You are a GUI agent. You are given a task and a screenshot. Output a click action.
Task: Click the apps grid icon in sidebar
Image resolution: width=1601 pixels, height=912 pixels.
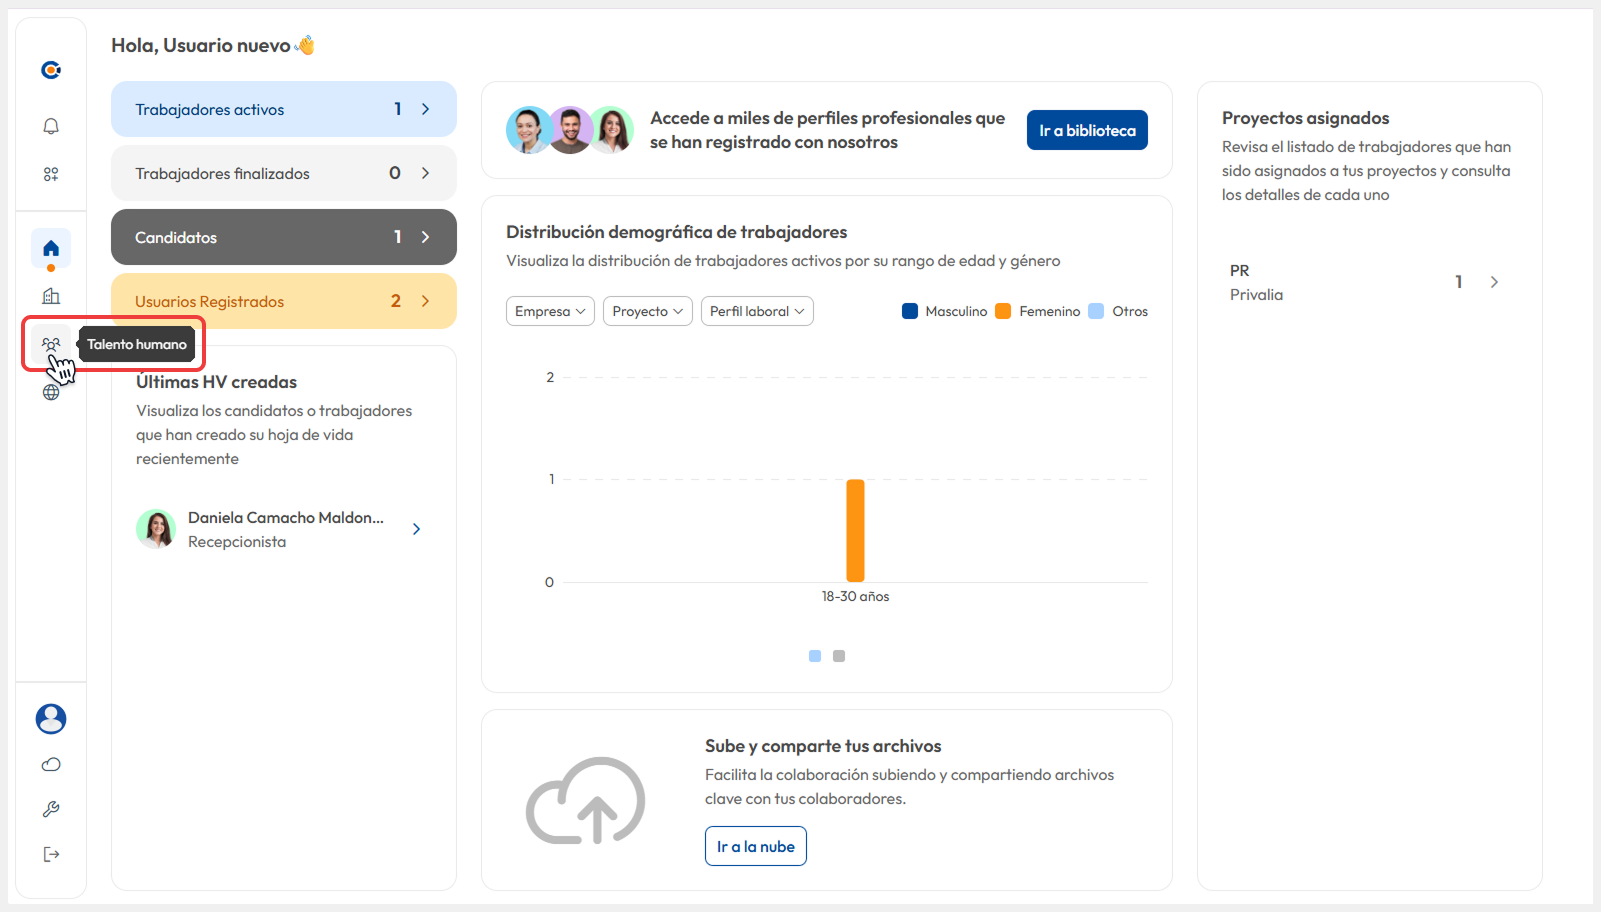coord(51,174)
